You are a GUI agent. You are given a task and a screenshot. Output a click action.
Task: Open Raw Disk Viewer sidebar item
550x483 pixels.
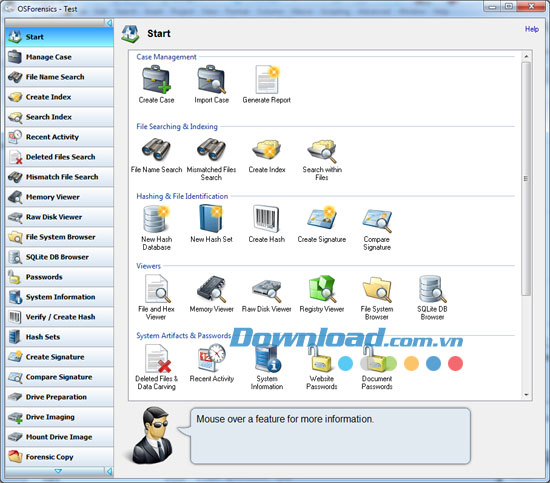59,217
